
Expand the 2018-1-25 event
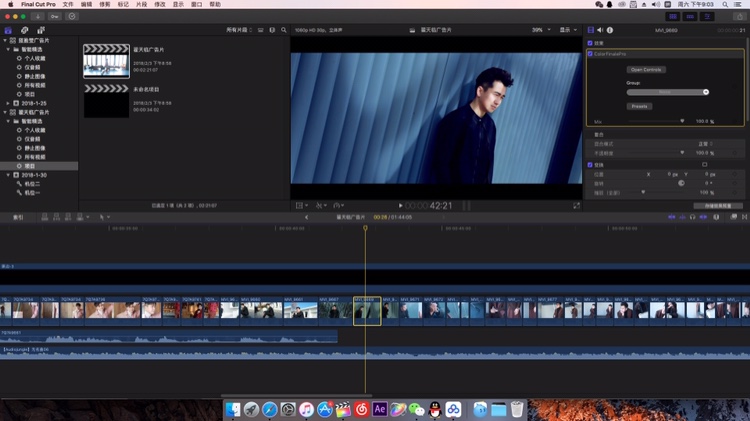coord(8,103)
